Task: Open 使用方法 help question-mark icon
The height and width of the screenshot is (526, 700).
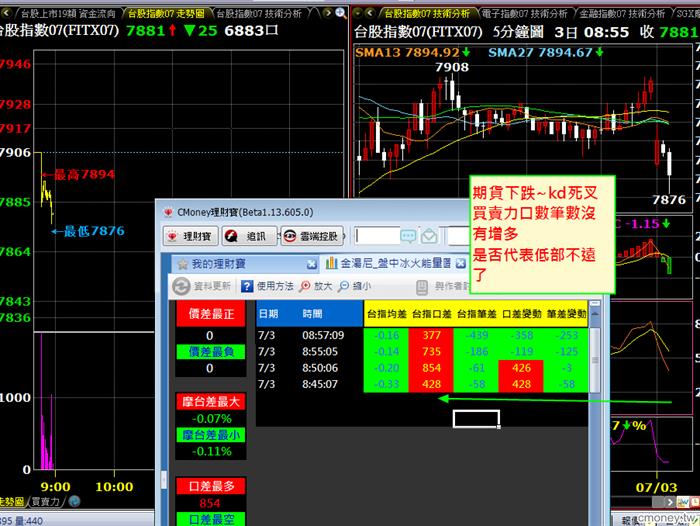Action: point(247,286)
